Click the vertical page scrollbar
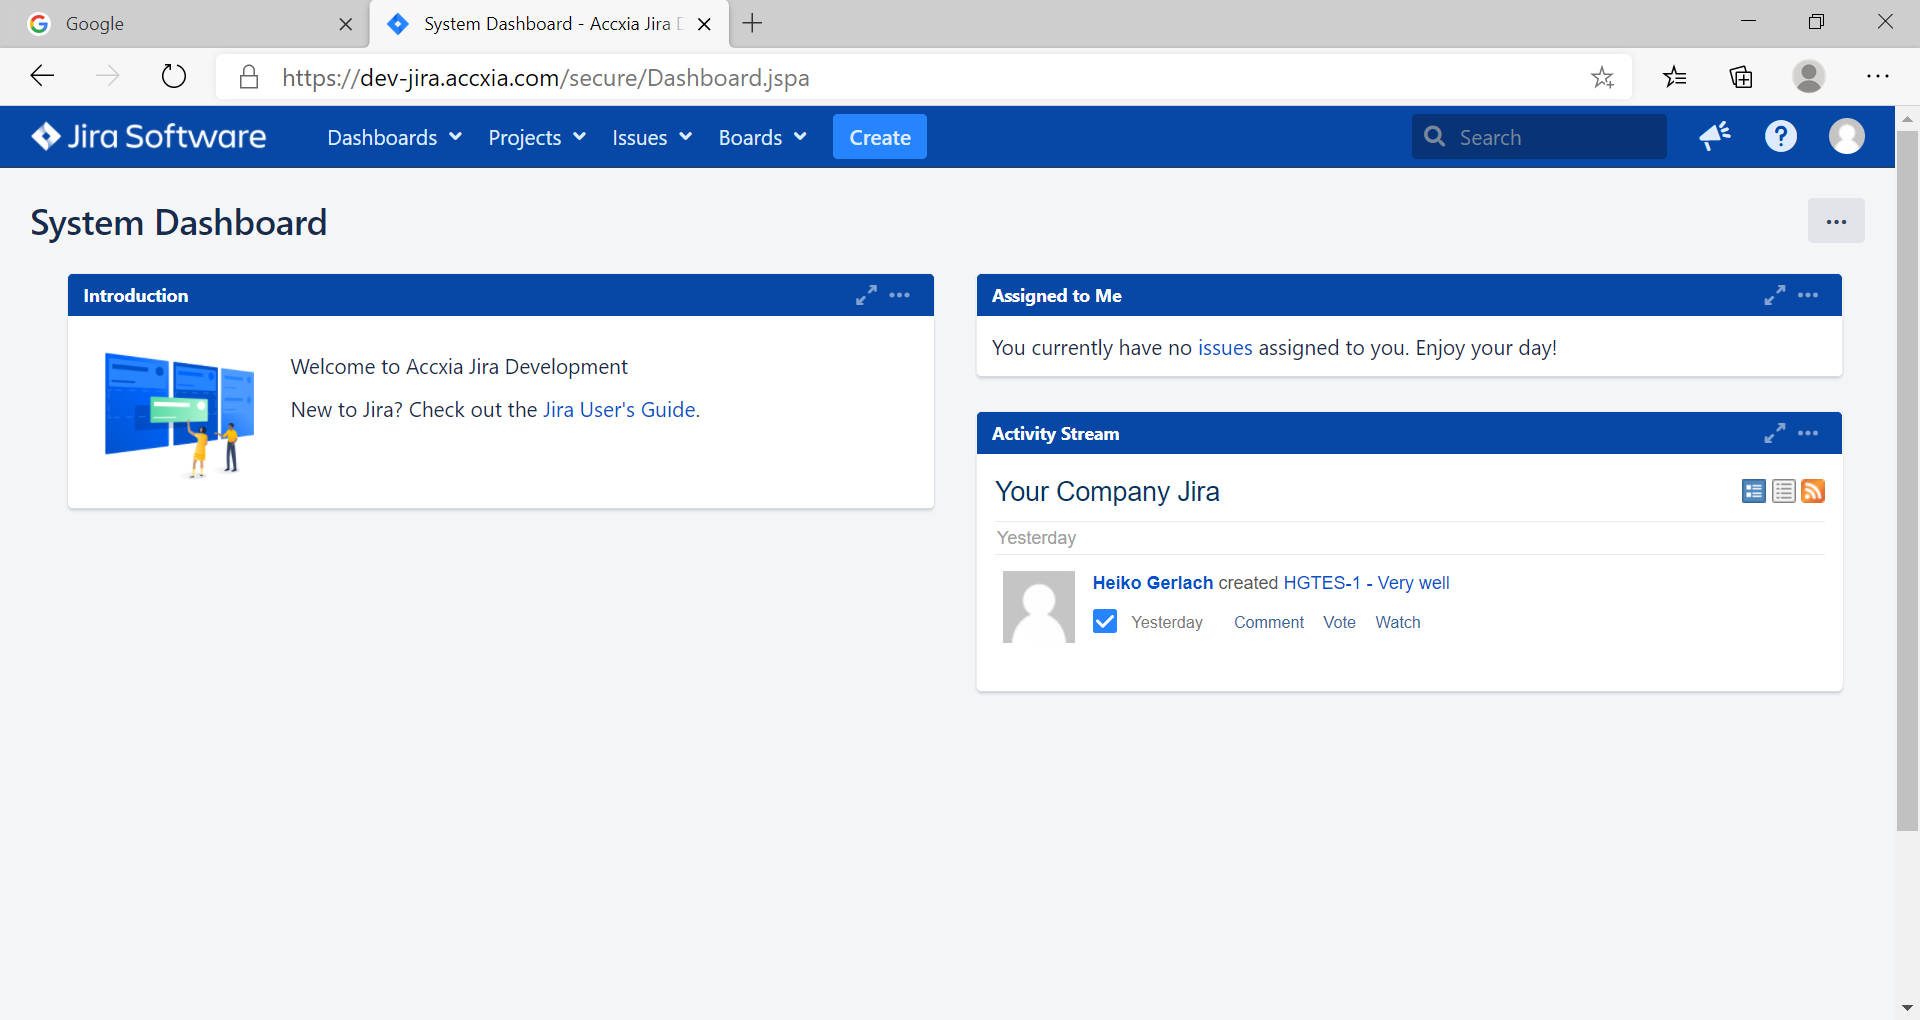Screen dimensions: 1920x1020 click(x=1907, y=480)
